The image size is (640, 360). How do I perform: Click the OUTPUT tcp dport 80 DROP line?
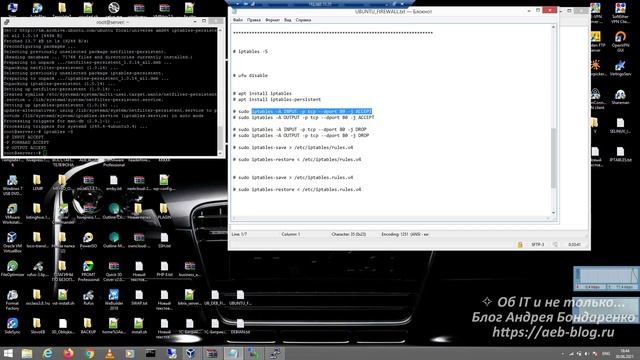coord(301,135)
